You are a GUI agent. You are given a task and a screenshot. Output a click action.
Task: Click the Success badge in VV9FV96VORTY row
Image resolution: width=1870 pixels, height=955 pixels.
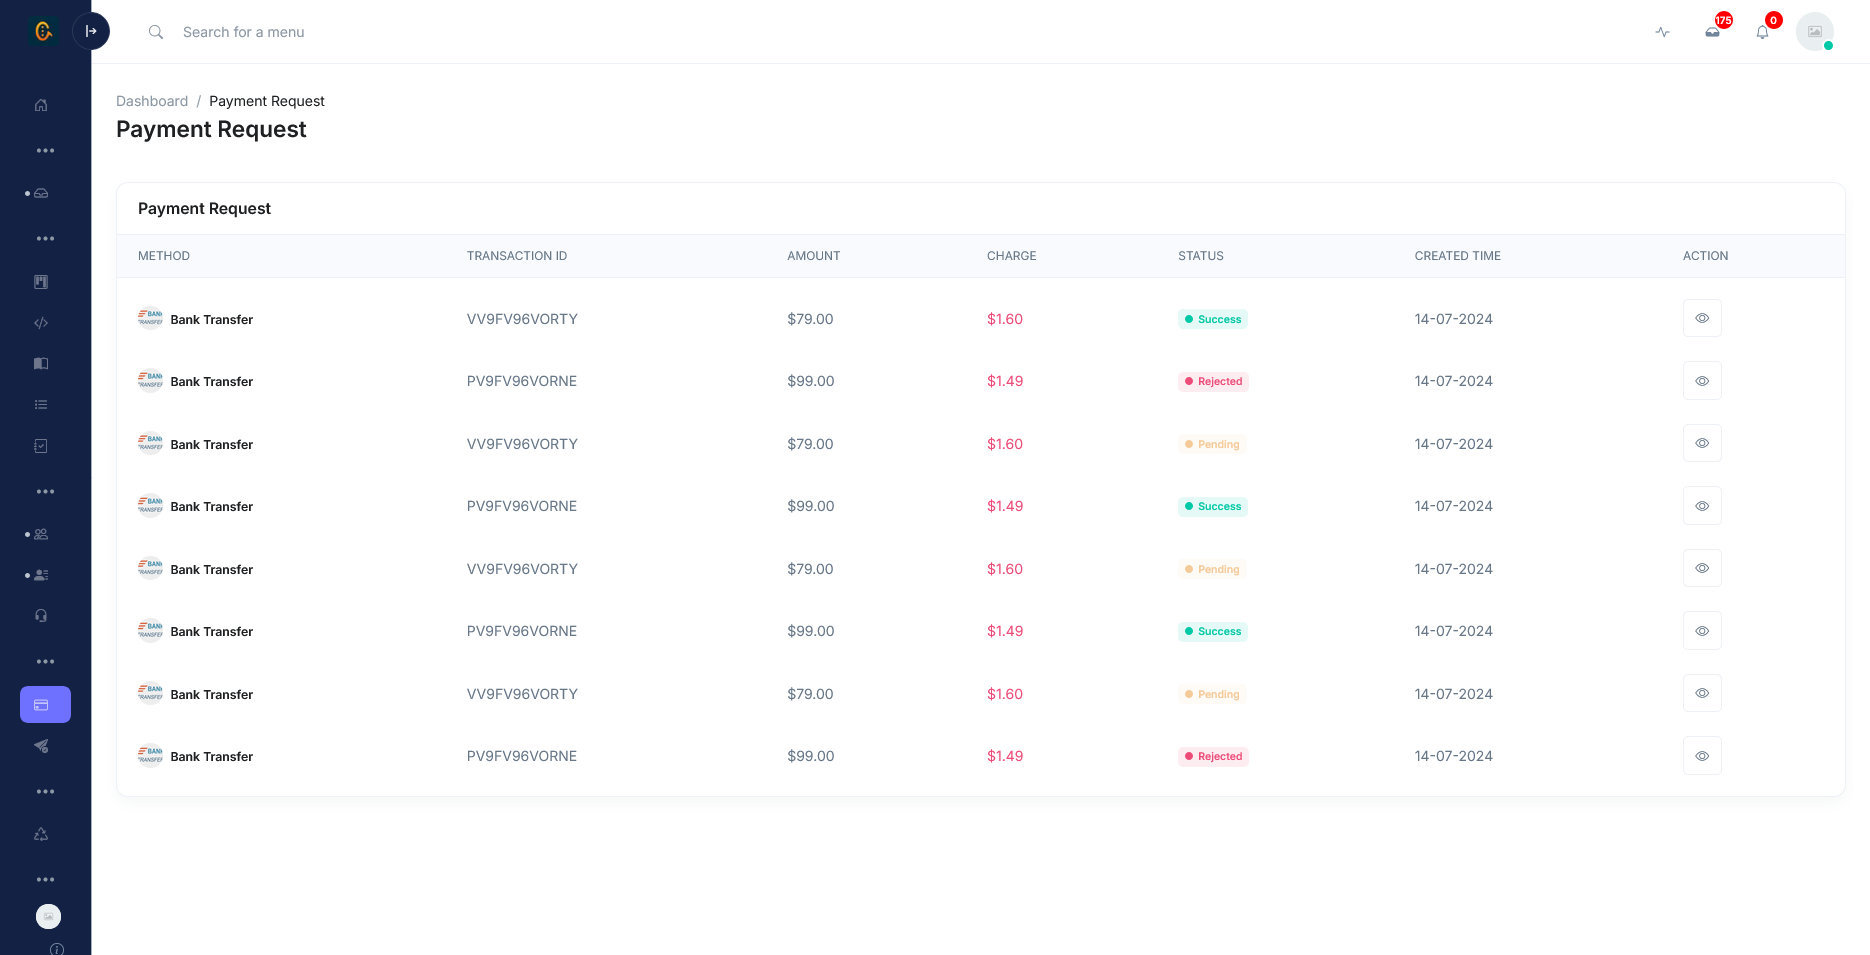[1213, 319]
